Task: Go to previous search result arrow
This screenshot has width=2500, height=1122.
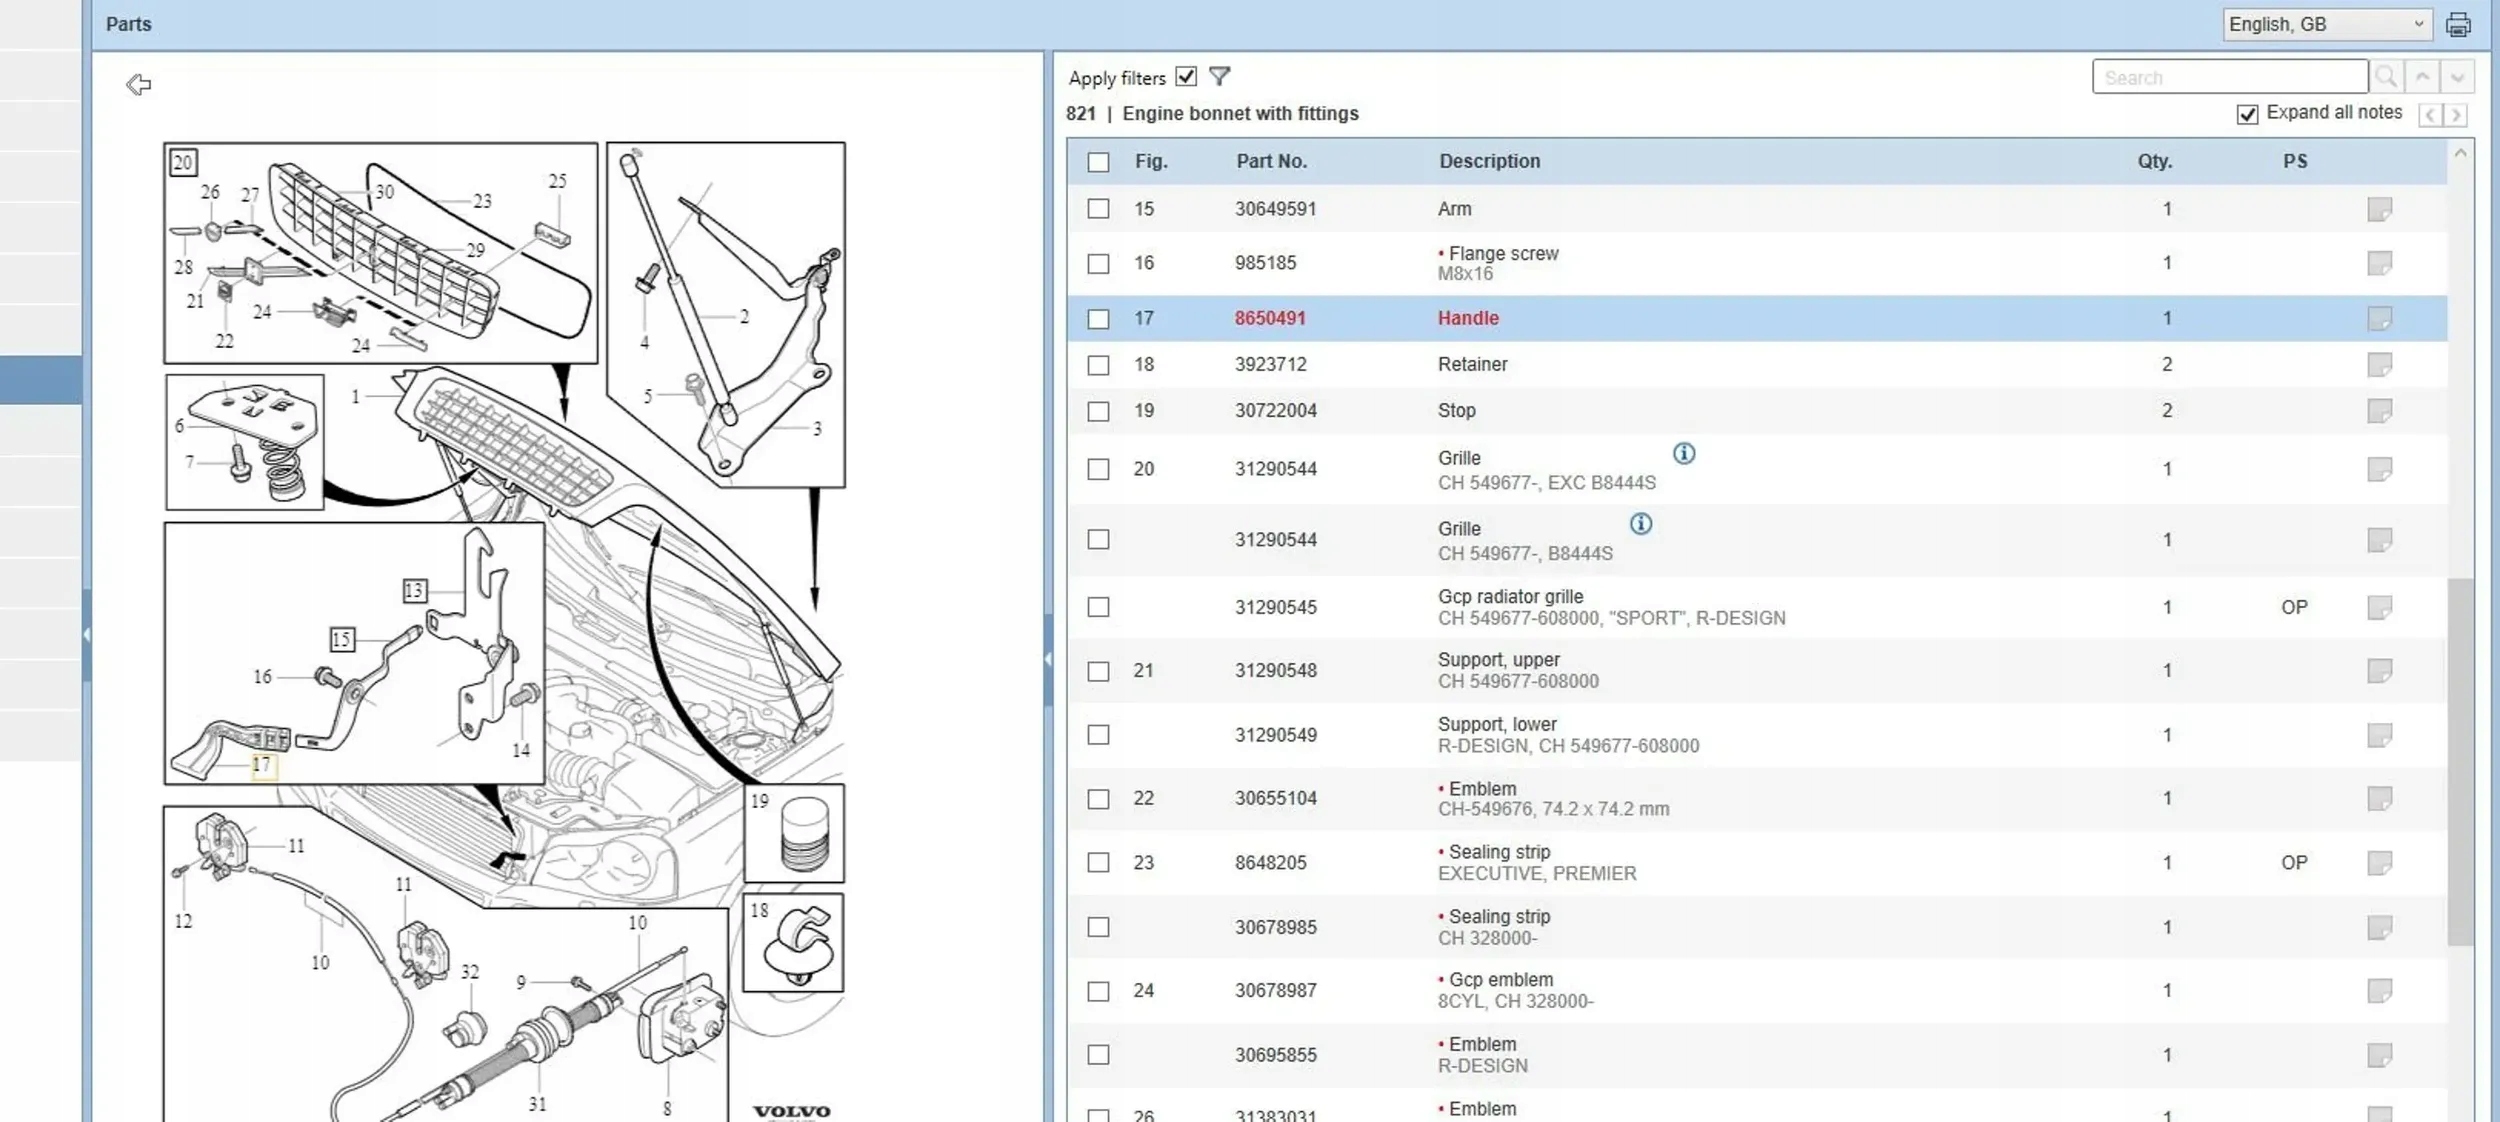Action: pyautogui.click(x=2422, y=77)
